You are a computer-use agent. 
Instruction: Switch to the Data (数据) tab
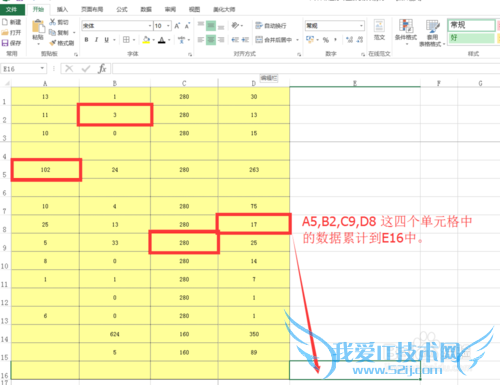(x=146, y=9)
